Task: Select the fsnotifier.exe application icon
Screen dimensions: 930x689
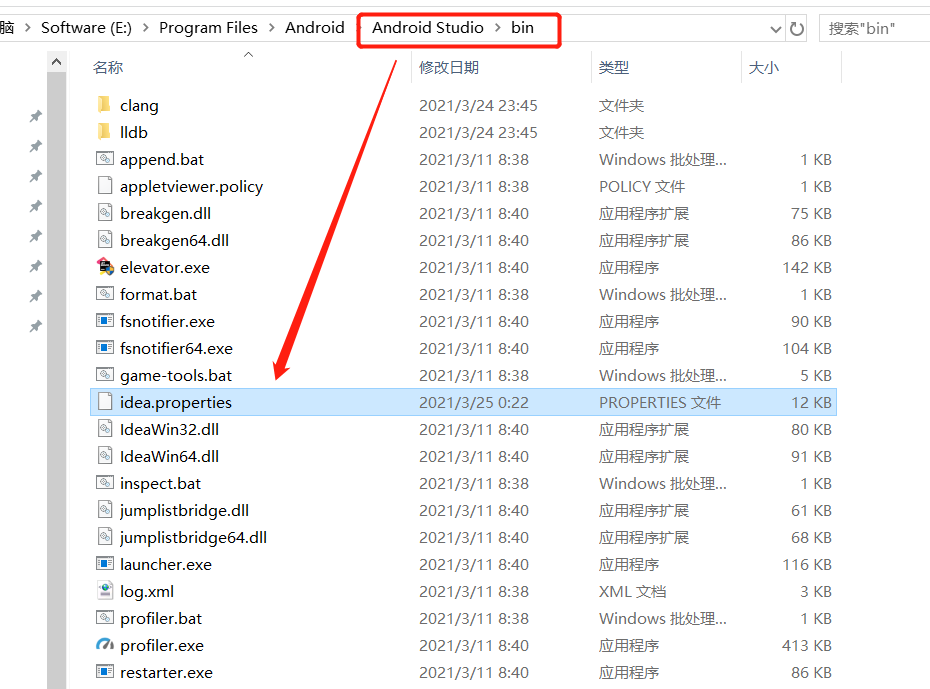Action: tap(104, 321)
